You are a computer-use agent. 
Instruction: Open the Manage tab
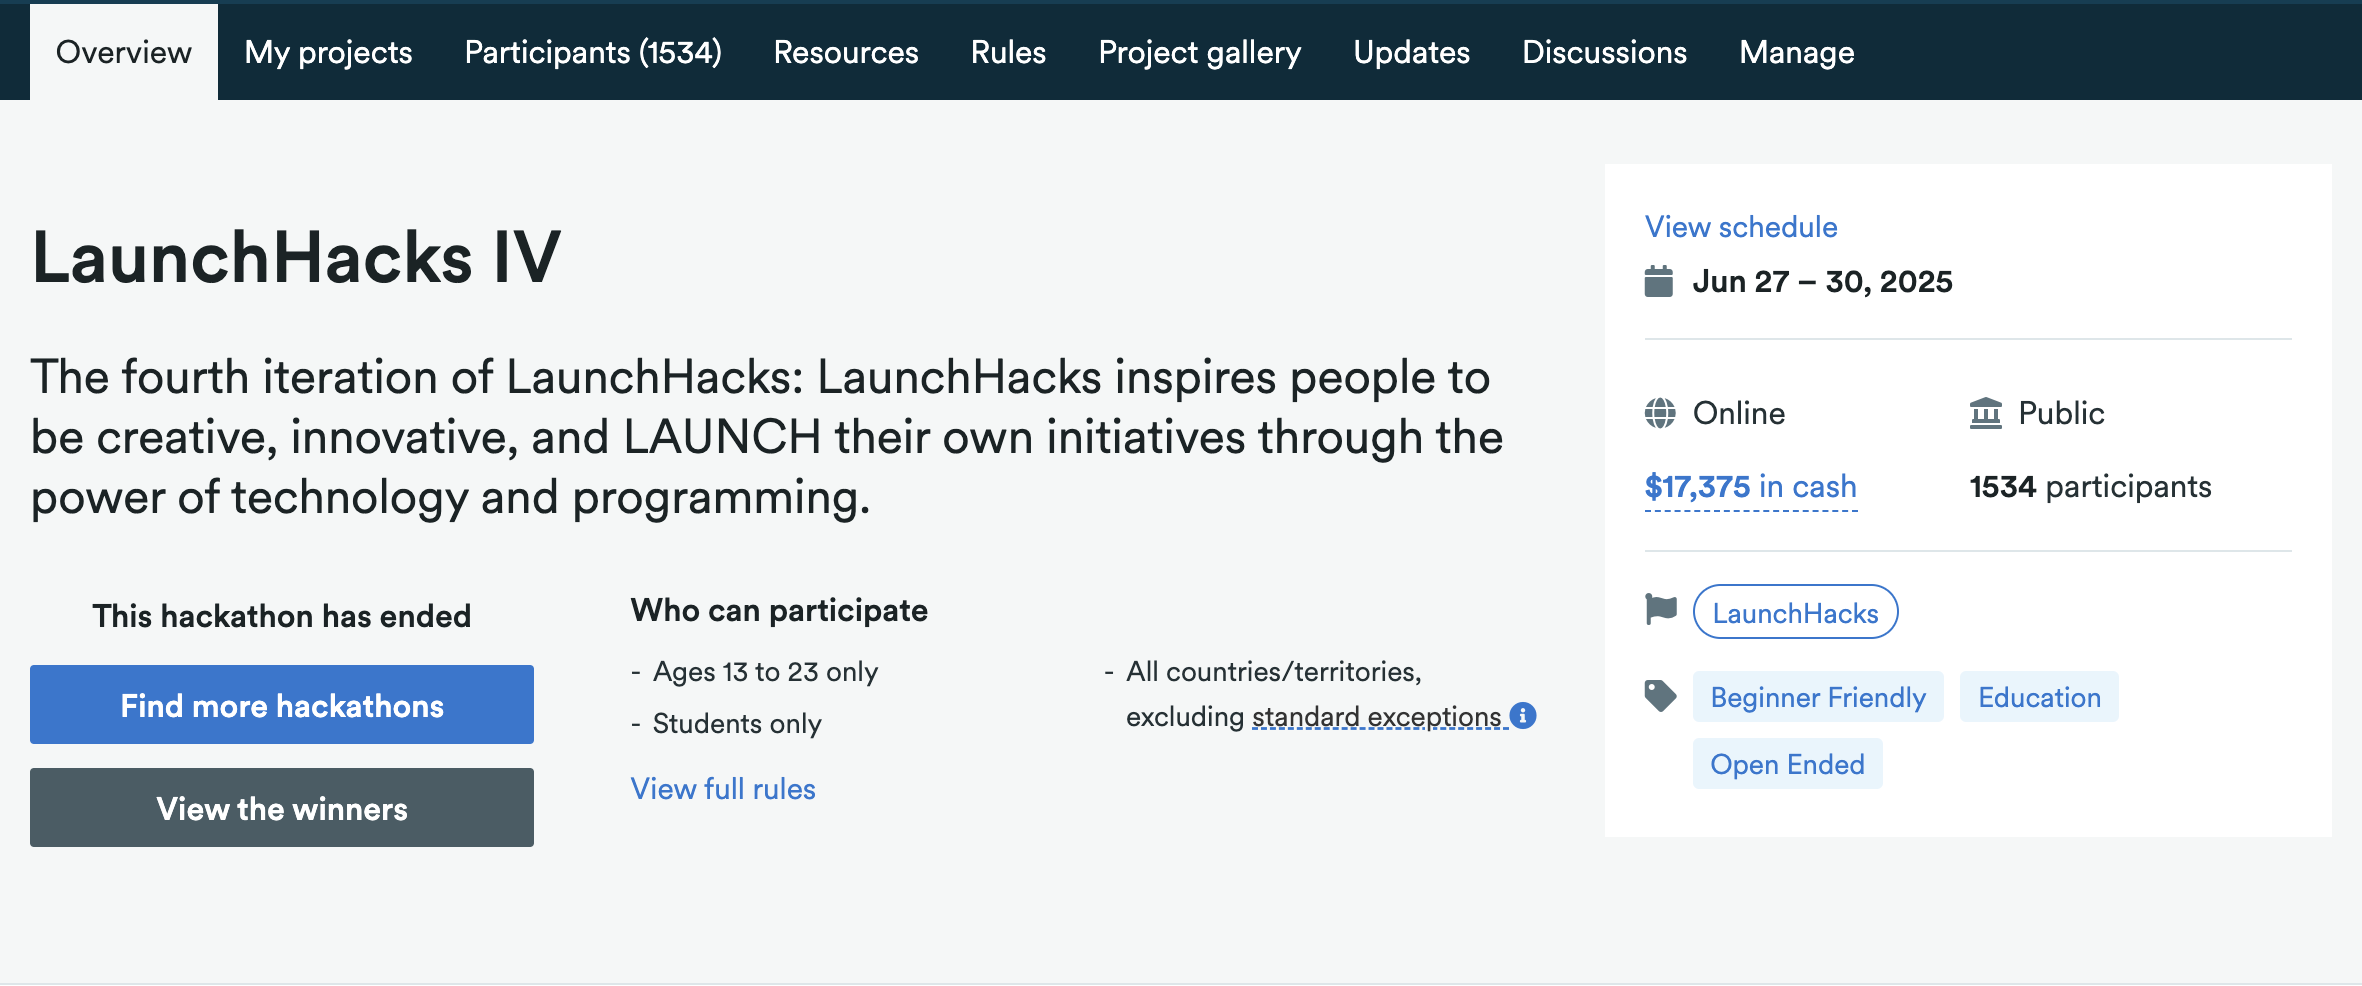point(1796,52)
